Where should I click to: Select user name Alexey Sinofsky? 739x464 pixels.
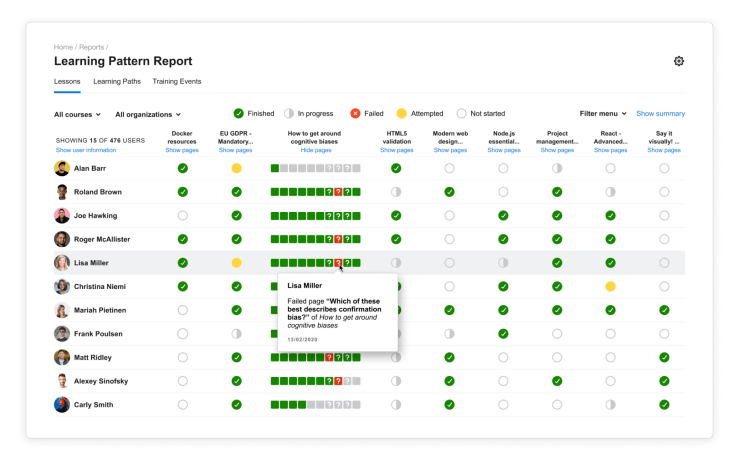point(101,381)
